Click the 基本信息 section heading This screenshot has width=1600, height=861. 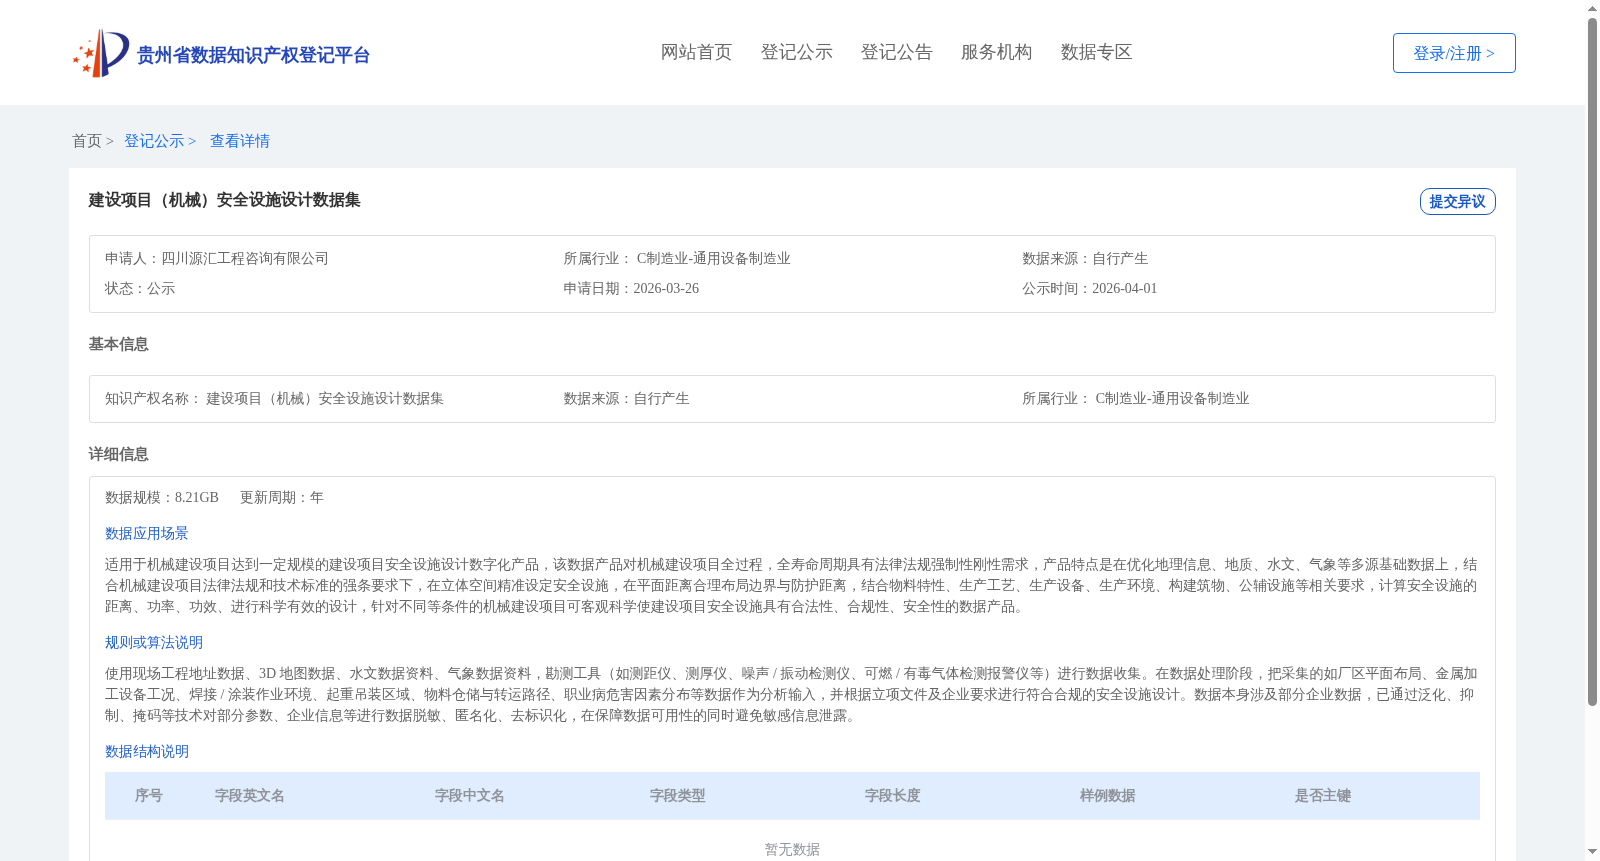pyautogui.click(x=118, y=344)
